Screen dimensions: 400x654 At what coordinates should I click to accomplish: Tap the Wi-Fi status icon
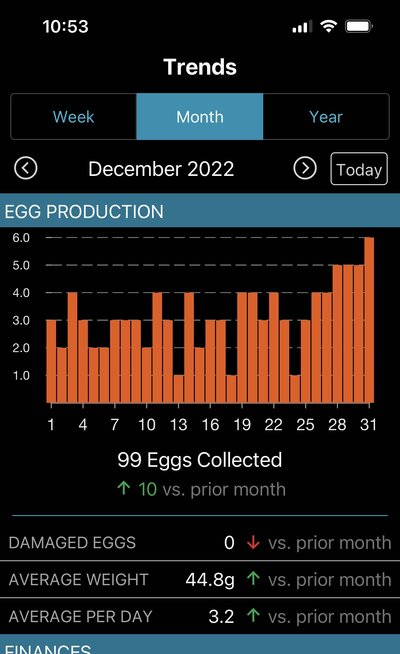[x=329, y=27]
